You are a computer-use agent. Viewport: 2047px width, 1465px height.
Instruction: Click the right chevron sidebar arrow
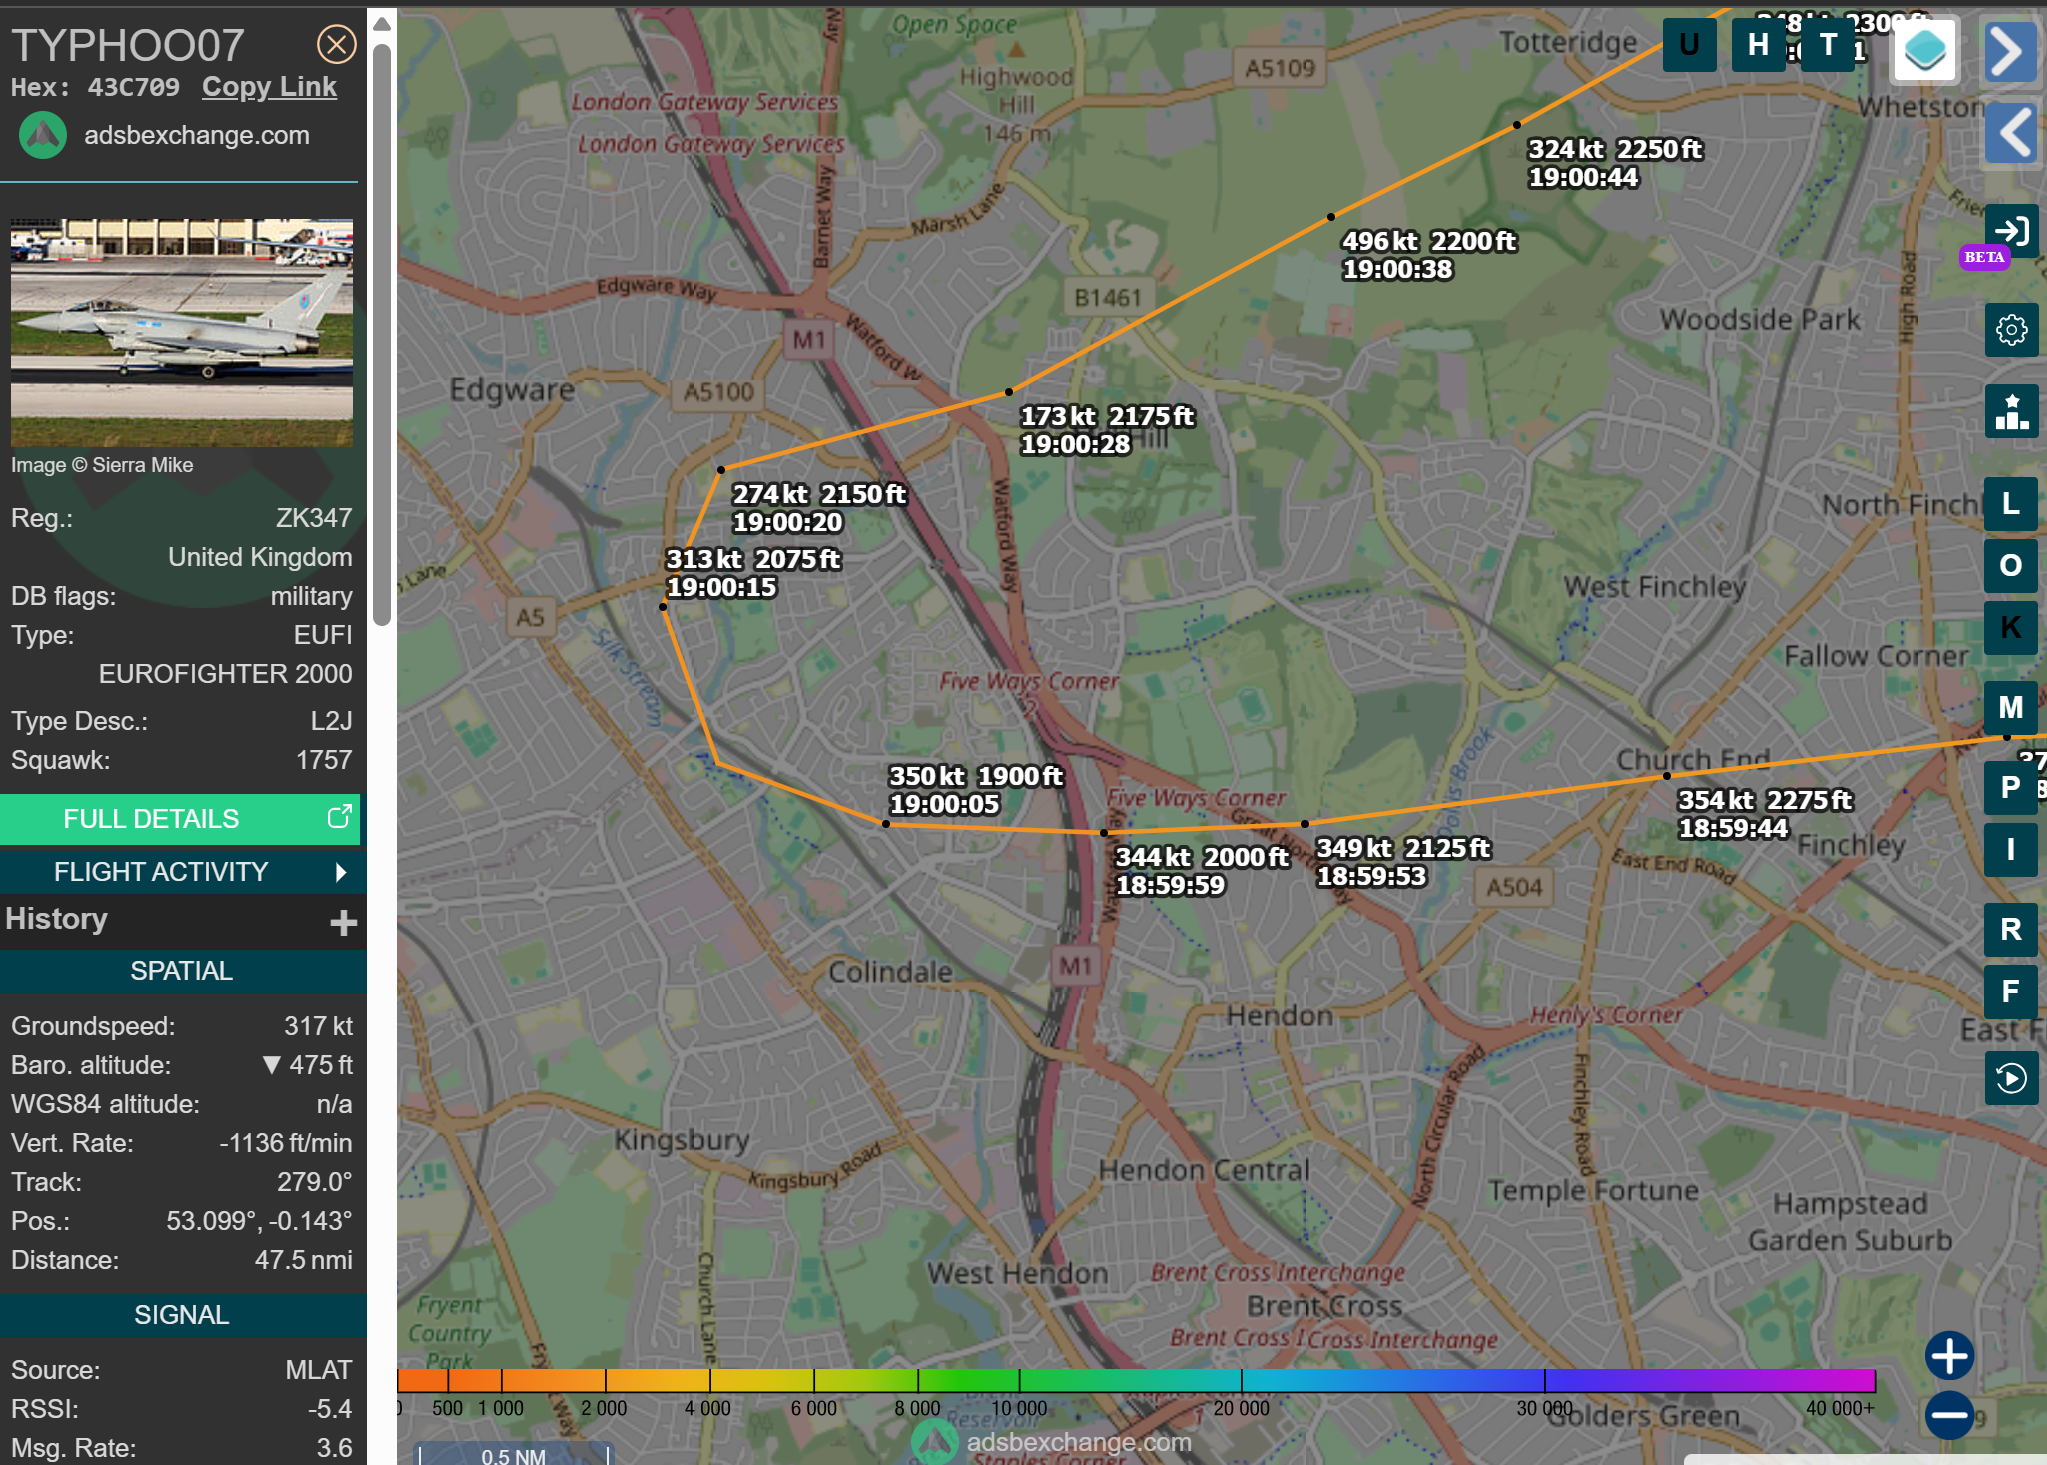pos(2010,52)
